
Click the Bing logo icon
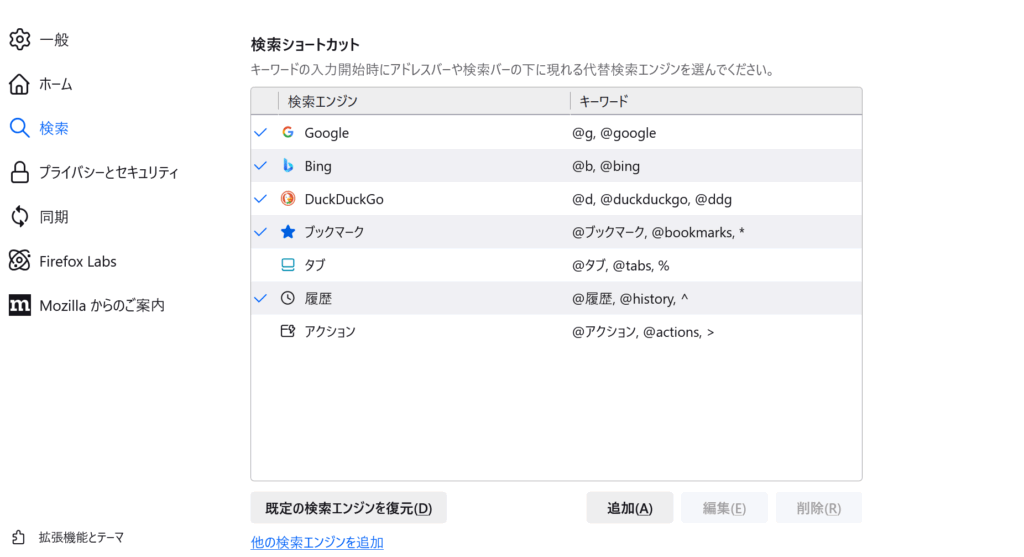pos(288,166)
